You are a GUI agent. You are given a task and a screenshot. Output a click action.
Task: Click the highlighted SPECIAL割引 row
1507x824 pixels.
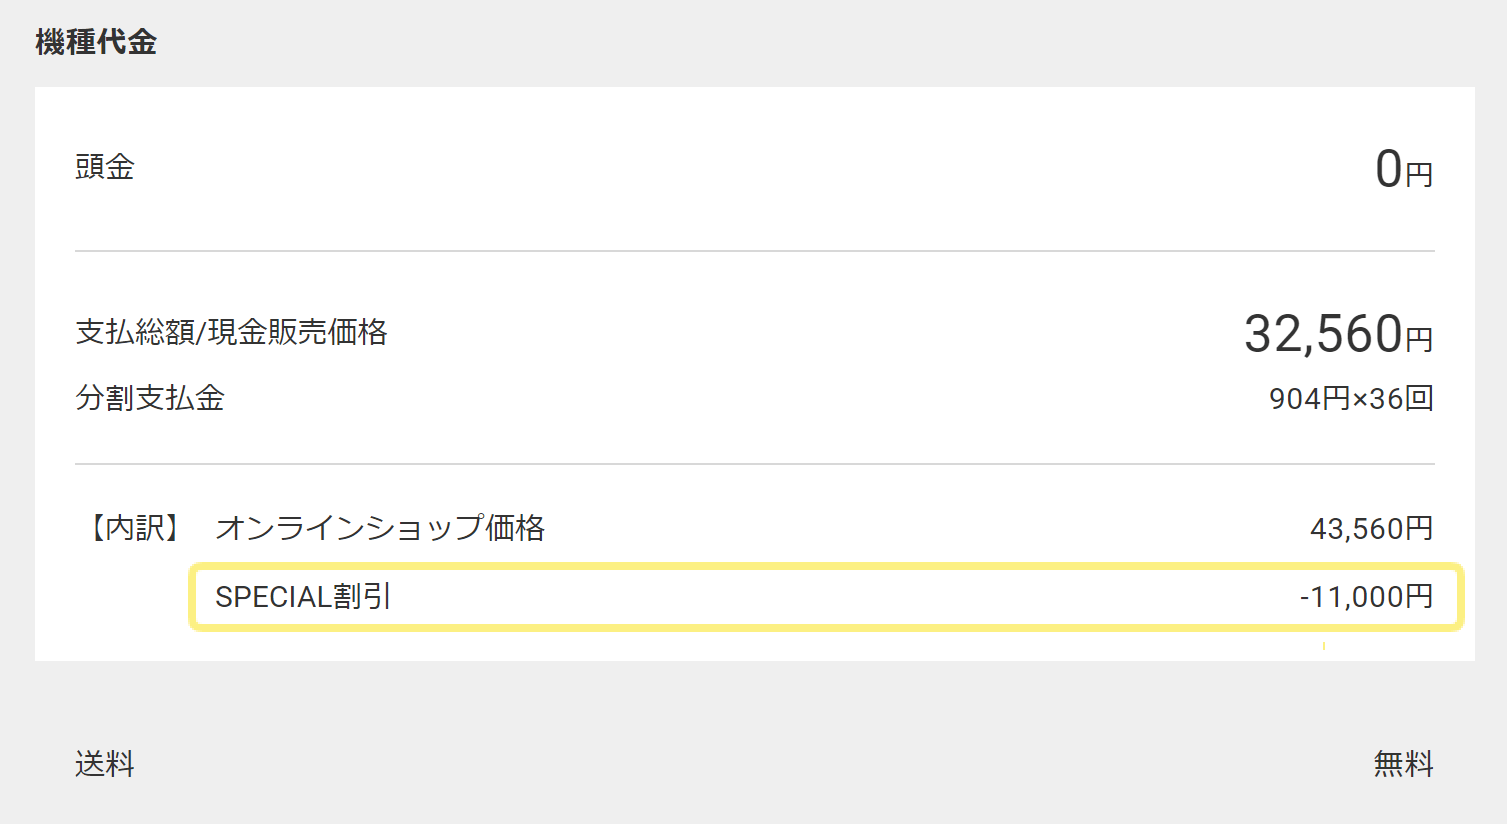(x=826, y=597)
